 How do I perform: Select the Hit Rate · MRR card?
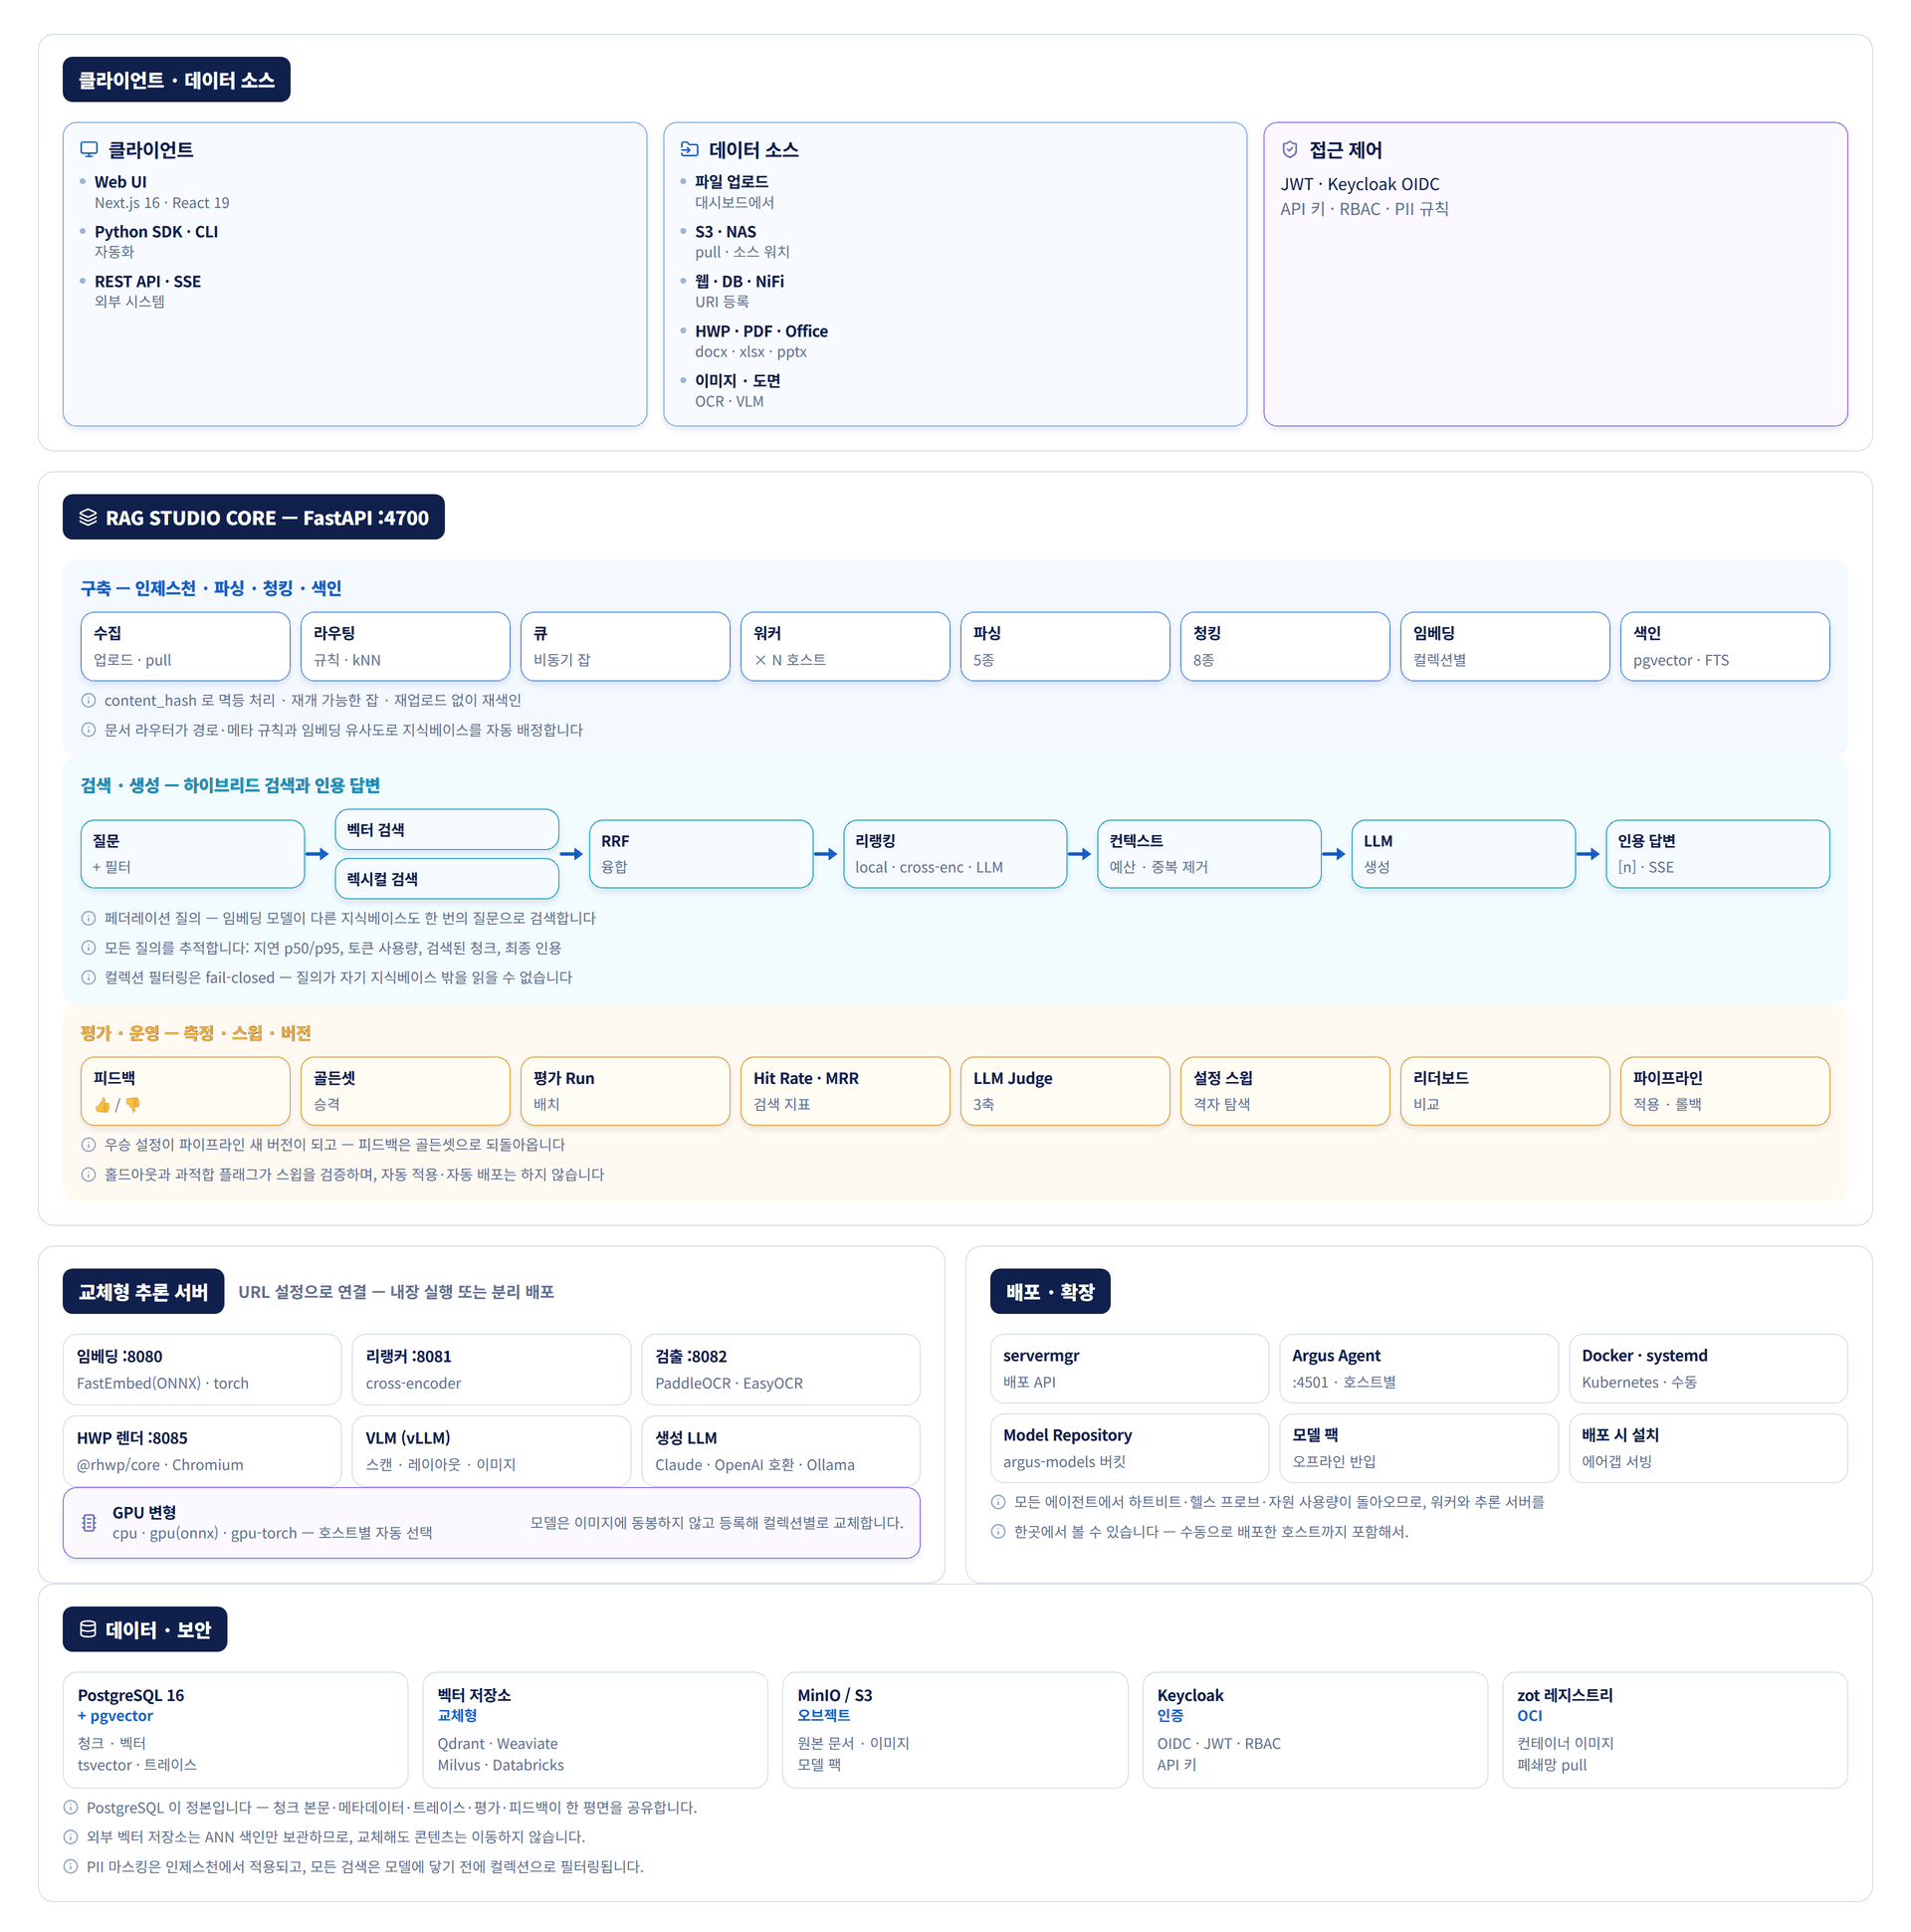[845, 1091]
